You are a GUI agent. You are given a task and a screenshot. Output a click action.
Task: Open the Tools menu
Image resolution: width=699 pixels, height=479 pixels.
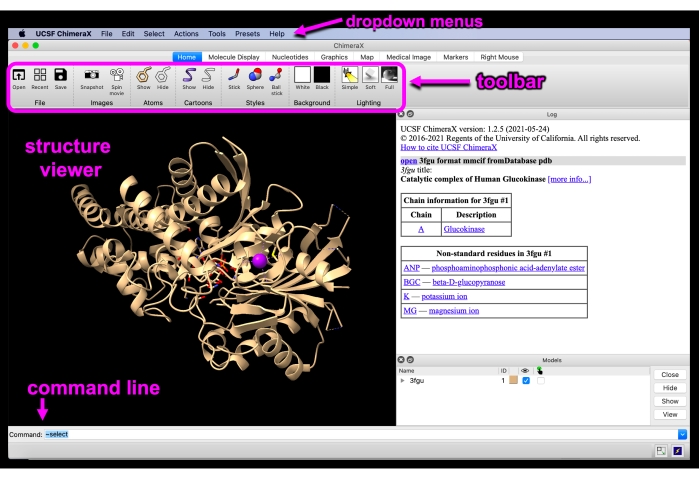217,33
